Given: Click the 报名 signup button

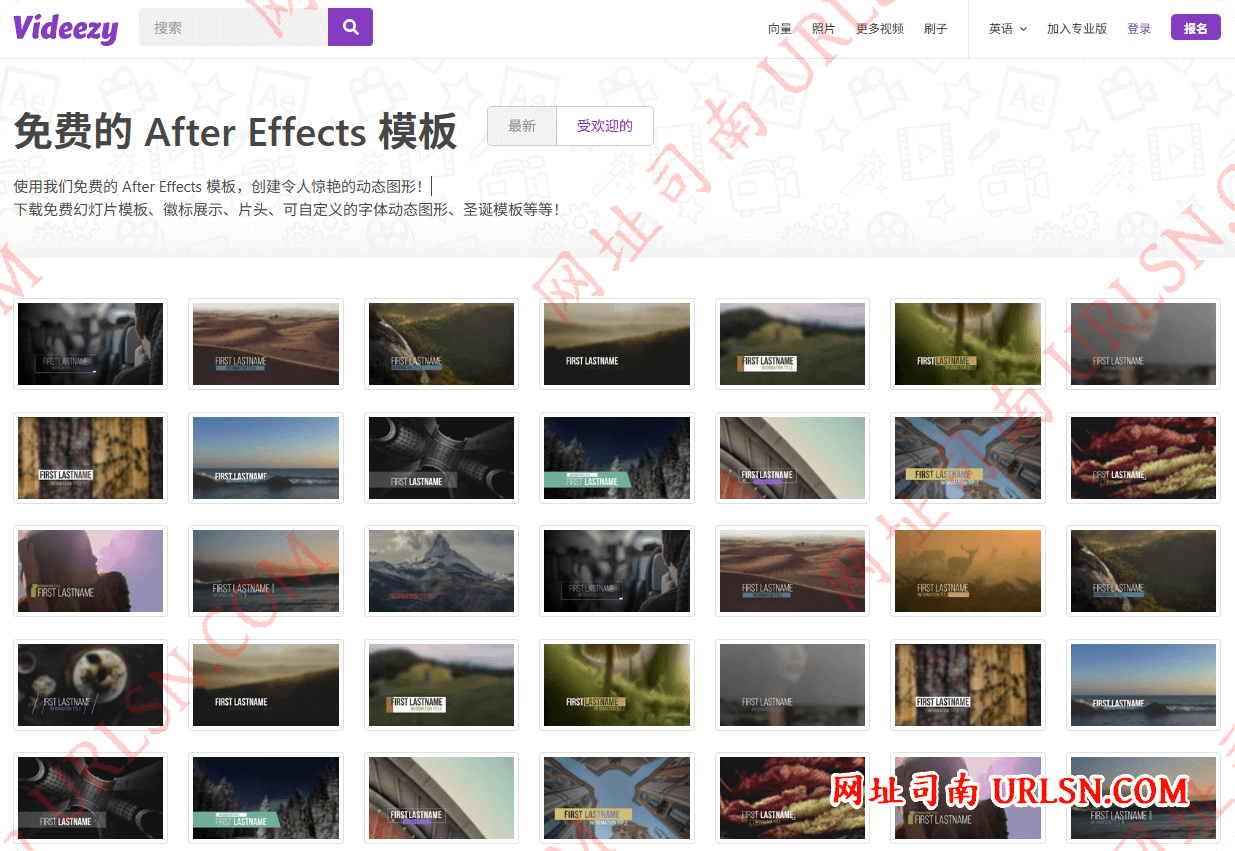Looking at the screenshot, I should pyautogui.click(x=1196, y=27).
